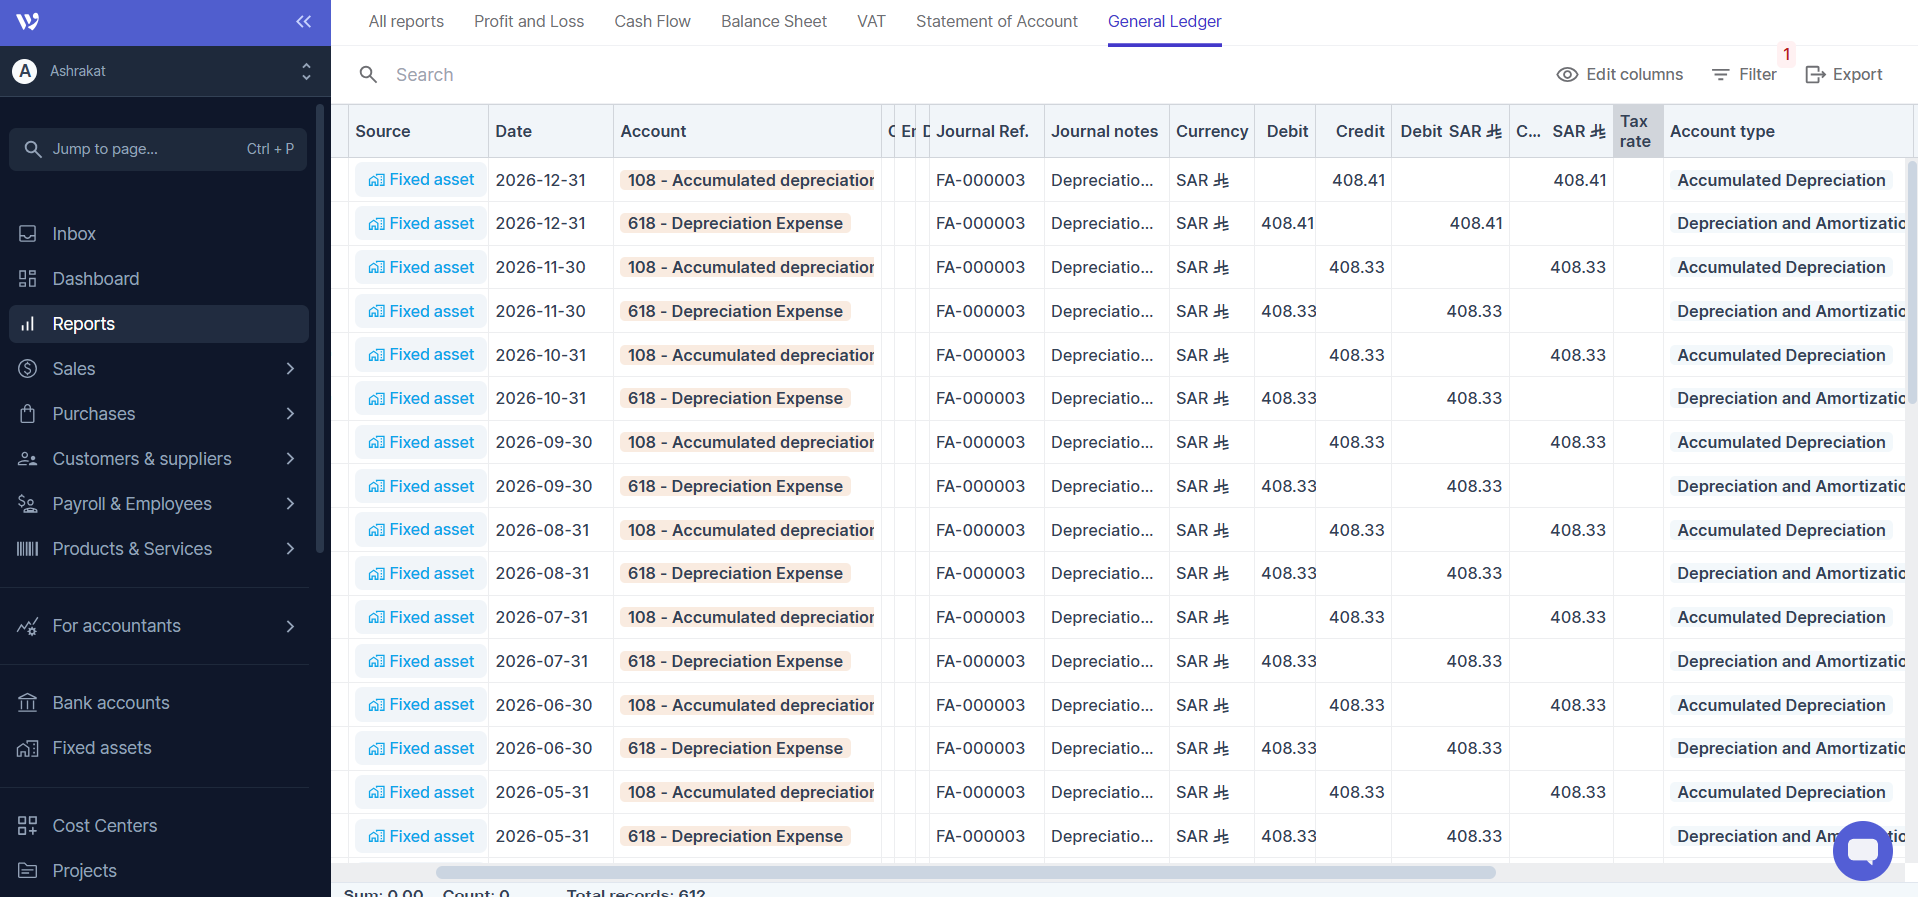Open the chat support bubble
Viewport: 1918px width, 897px height.
(x=1862, y=850)
